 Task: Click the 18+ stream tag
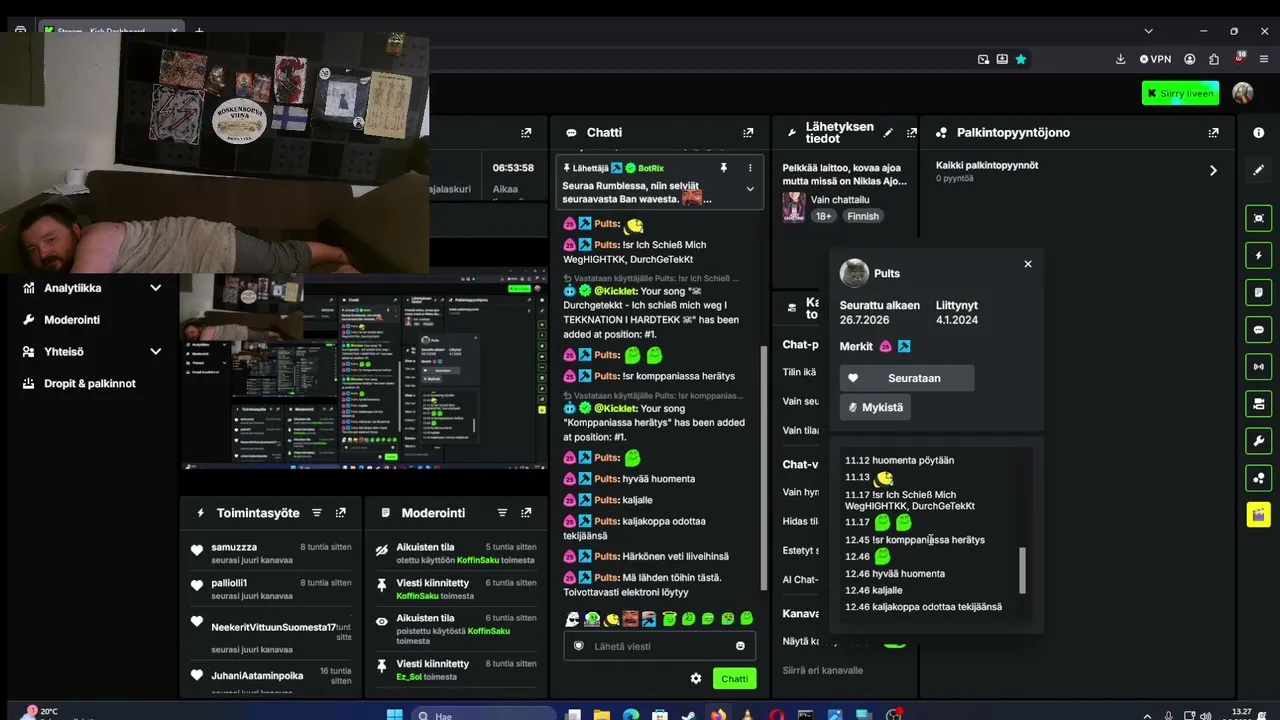(823, 216)
